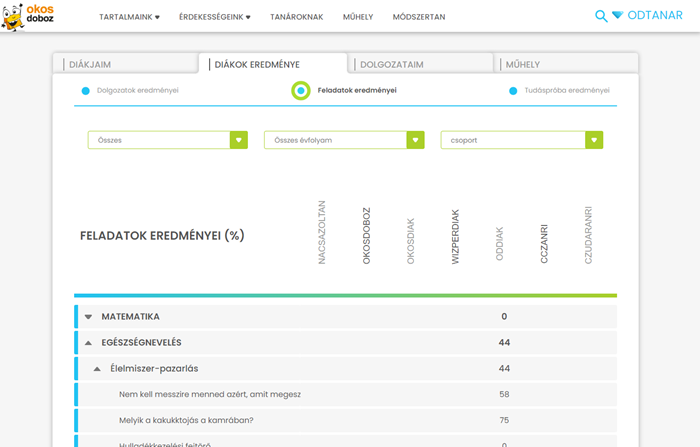Click green arrow of Összes évfolyam dropdown
Viewport: 700px width, 447px height.
point(416,140)
